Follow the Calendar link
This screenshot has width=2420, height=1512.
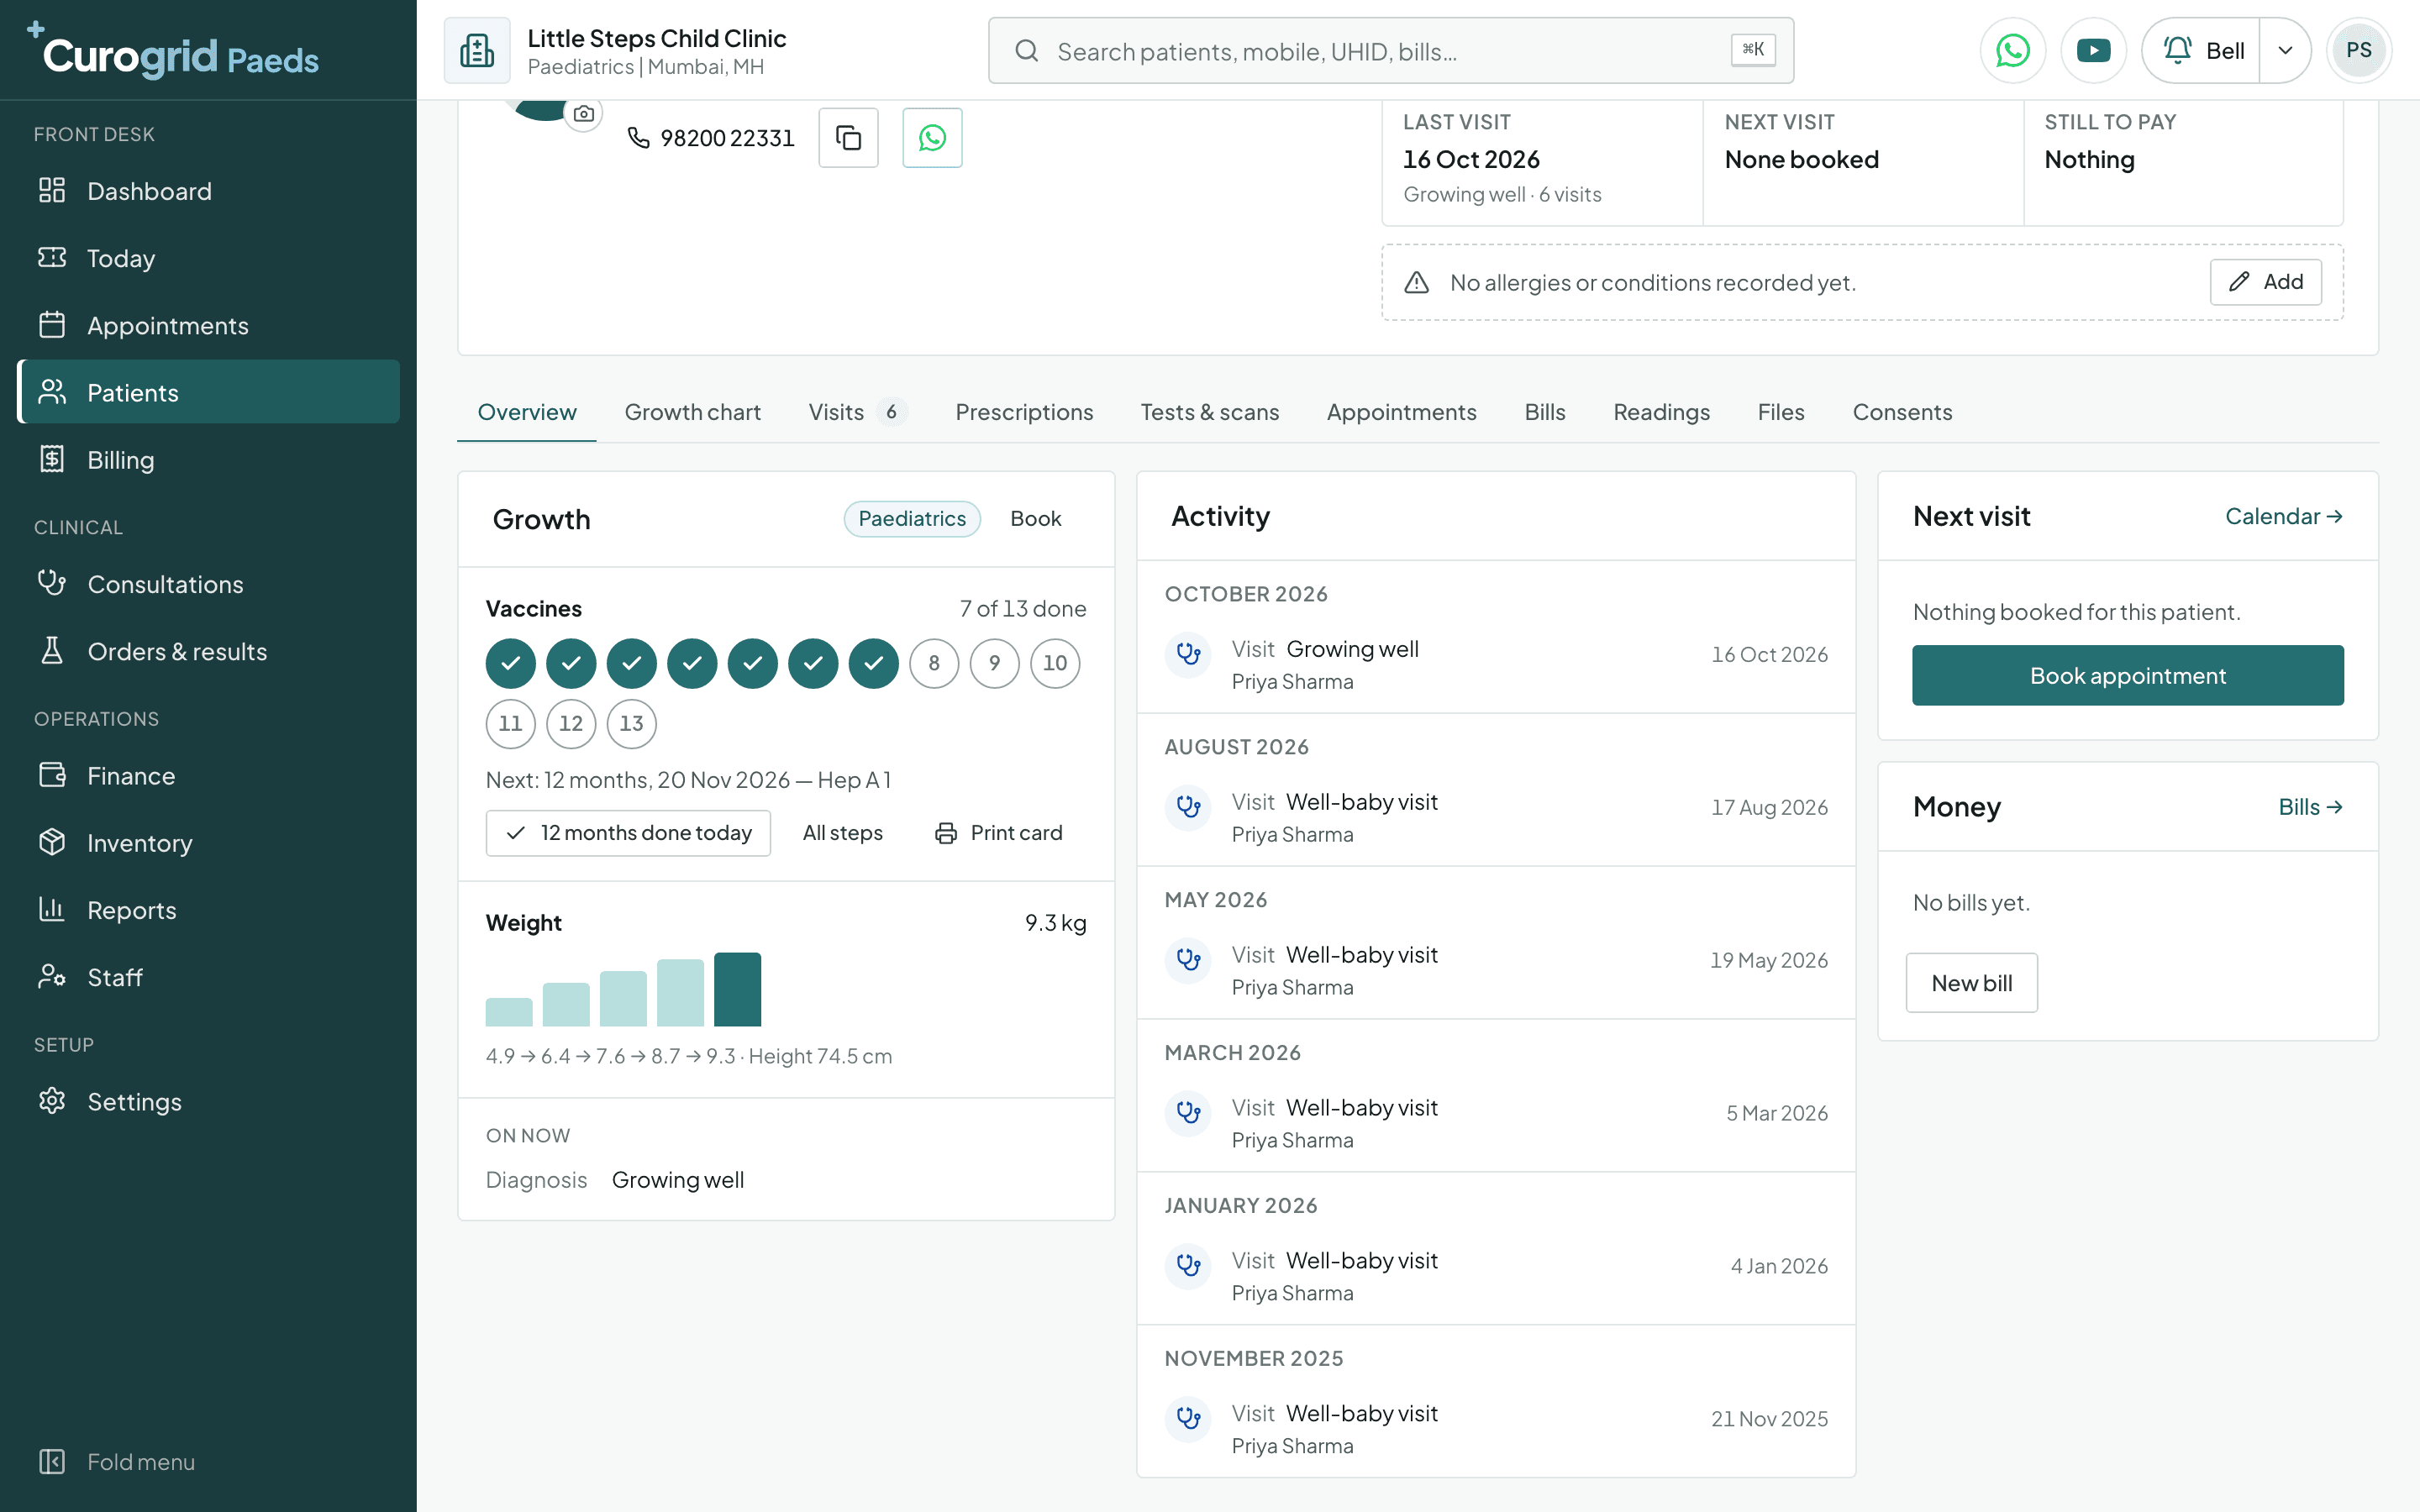[x=2283, y=516]
